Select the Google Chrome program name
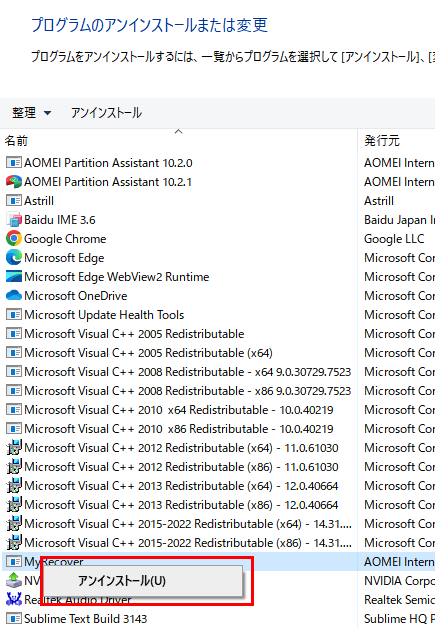435x628 pixels. (65, 239)
